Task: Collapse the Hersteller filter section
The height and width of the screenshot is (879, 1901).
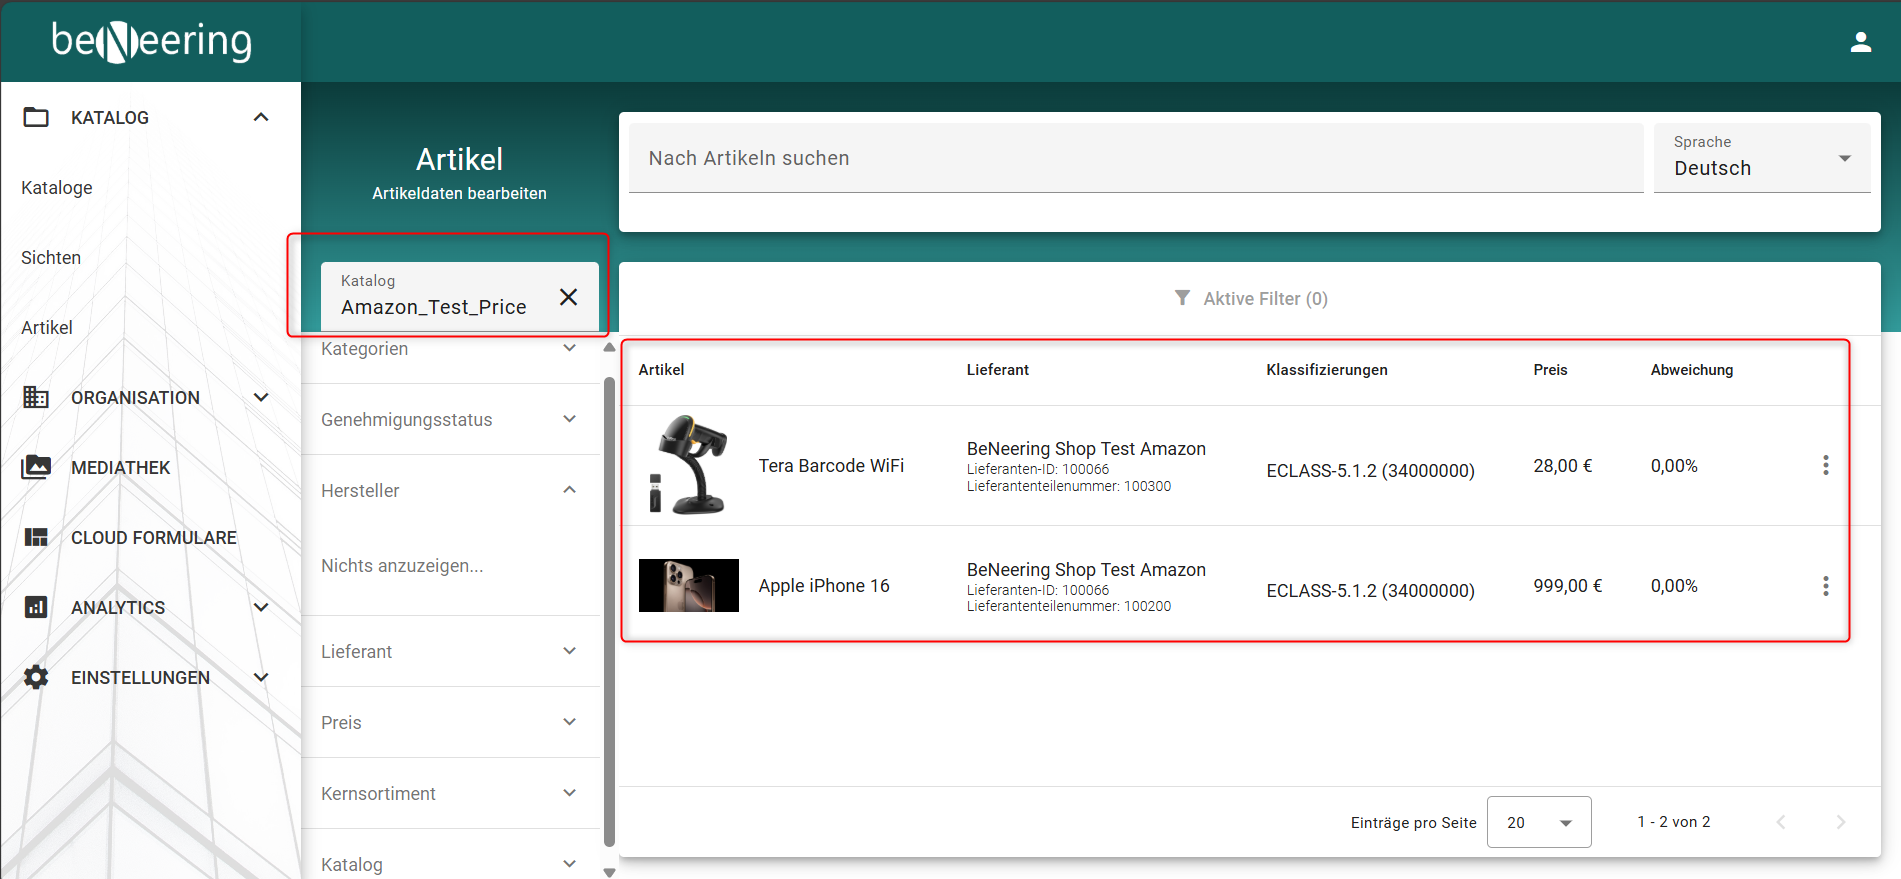Action: coord(569,490)
